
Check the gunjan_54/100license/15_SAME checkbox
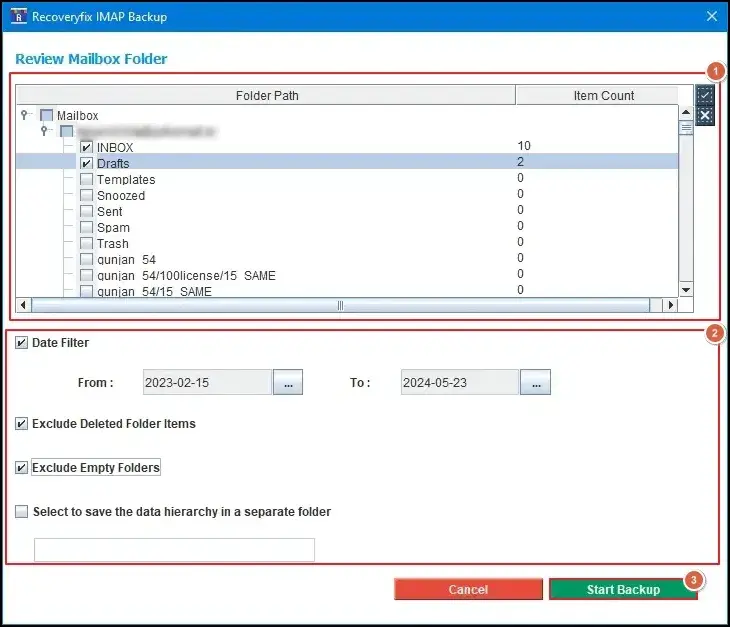tap(86, 276)
